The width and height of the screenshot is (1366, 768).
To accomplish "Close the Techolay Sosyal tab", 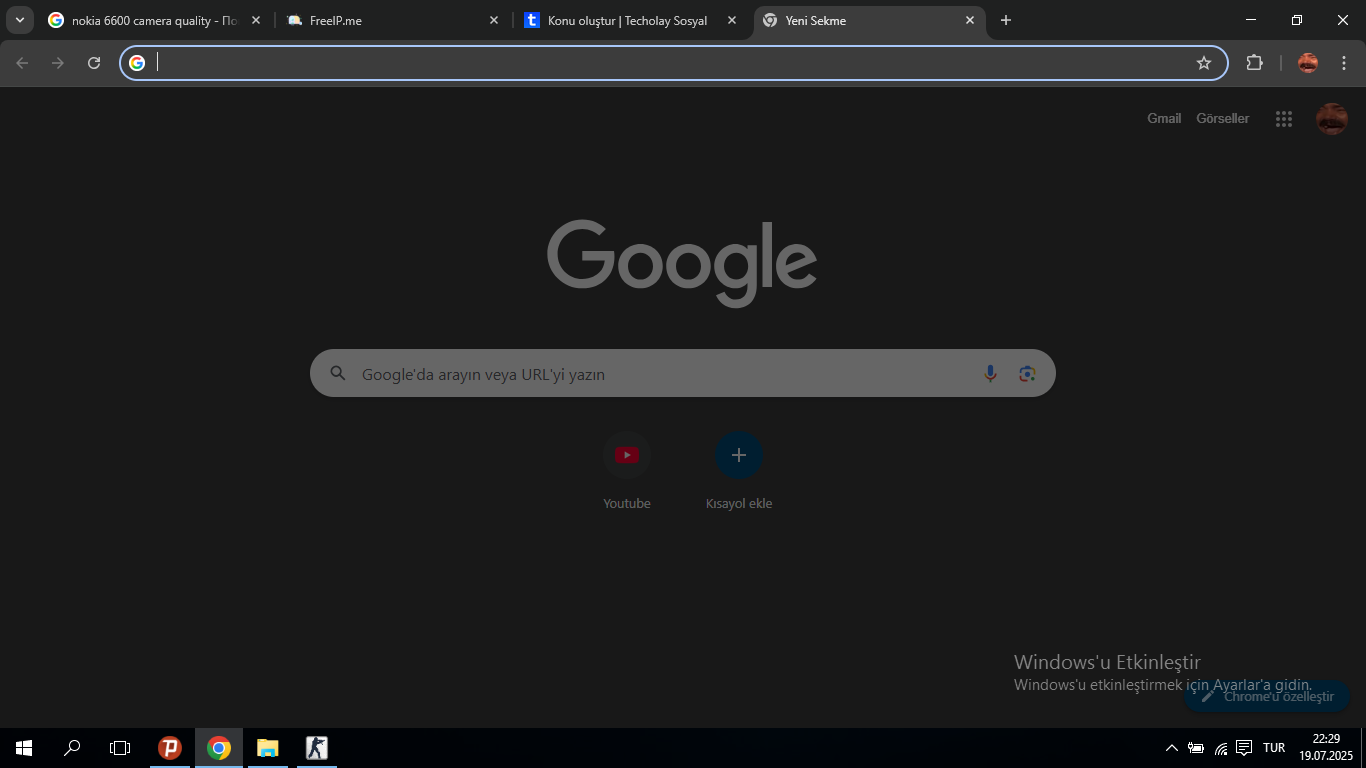I will pyautogui.click(x=731, y=20).
